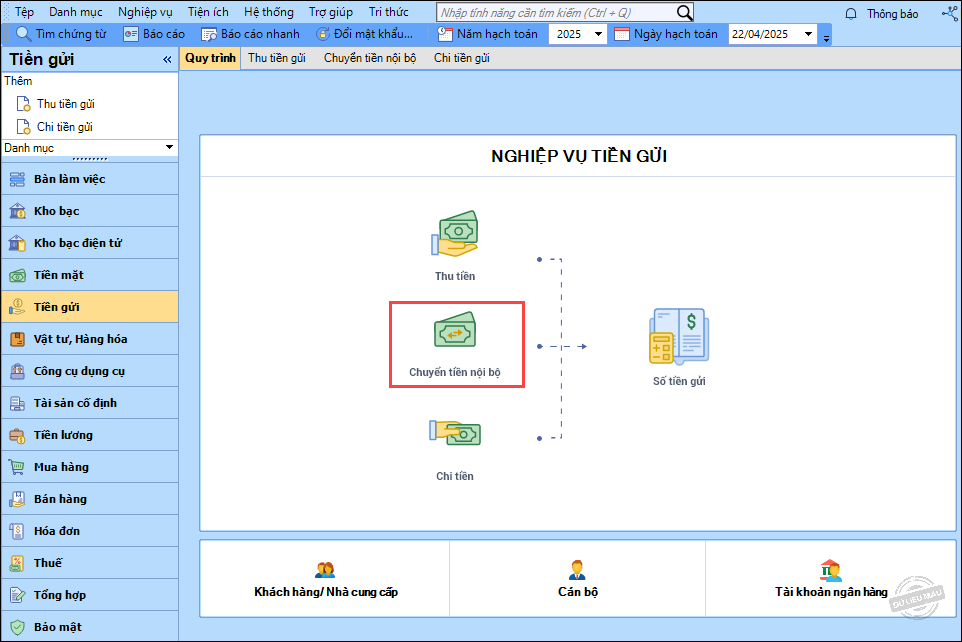
Task: Open Năm hạch toán year dropdown
Action: [598, 34]
